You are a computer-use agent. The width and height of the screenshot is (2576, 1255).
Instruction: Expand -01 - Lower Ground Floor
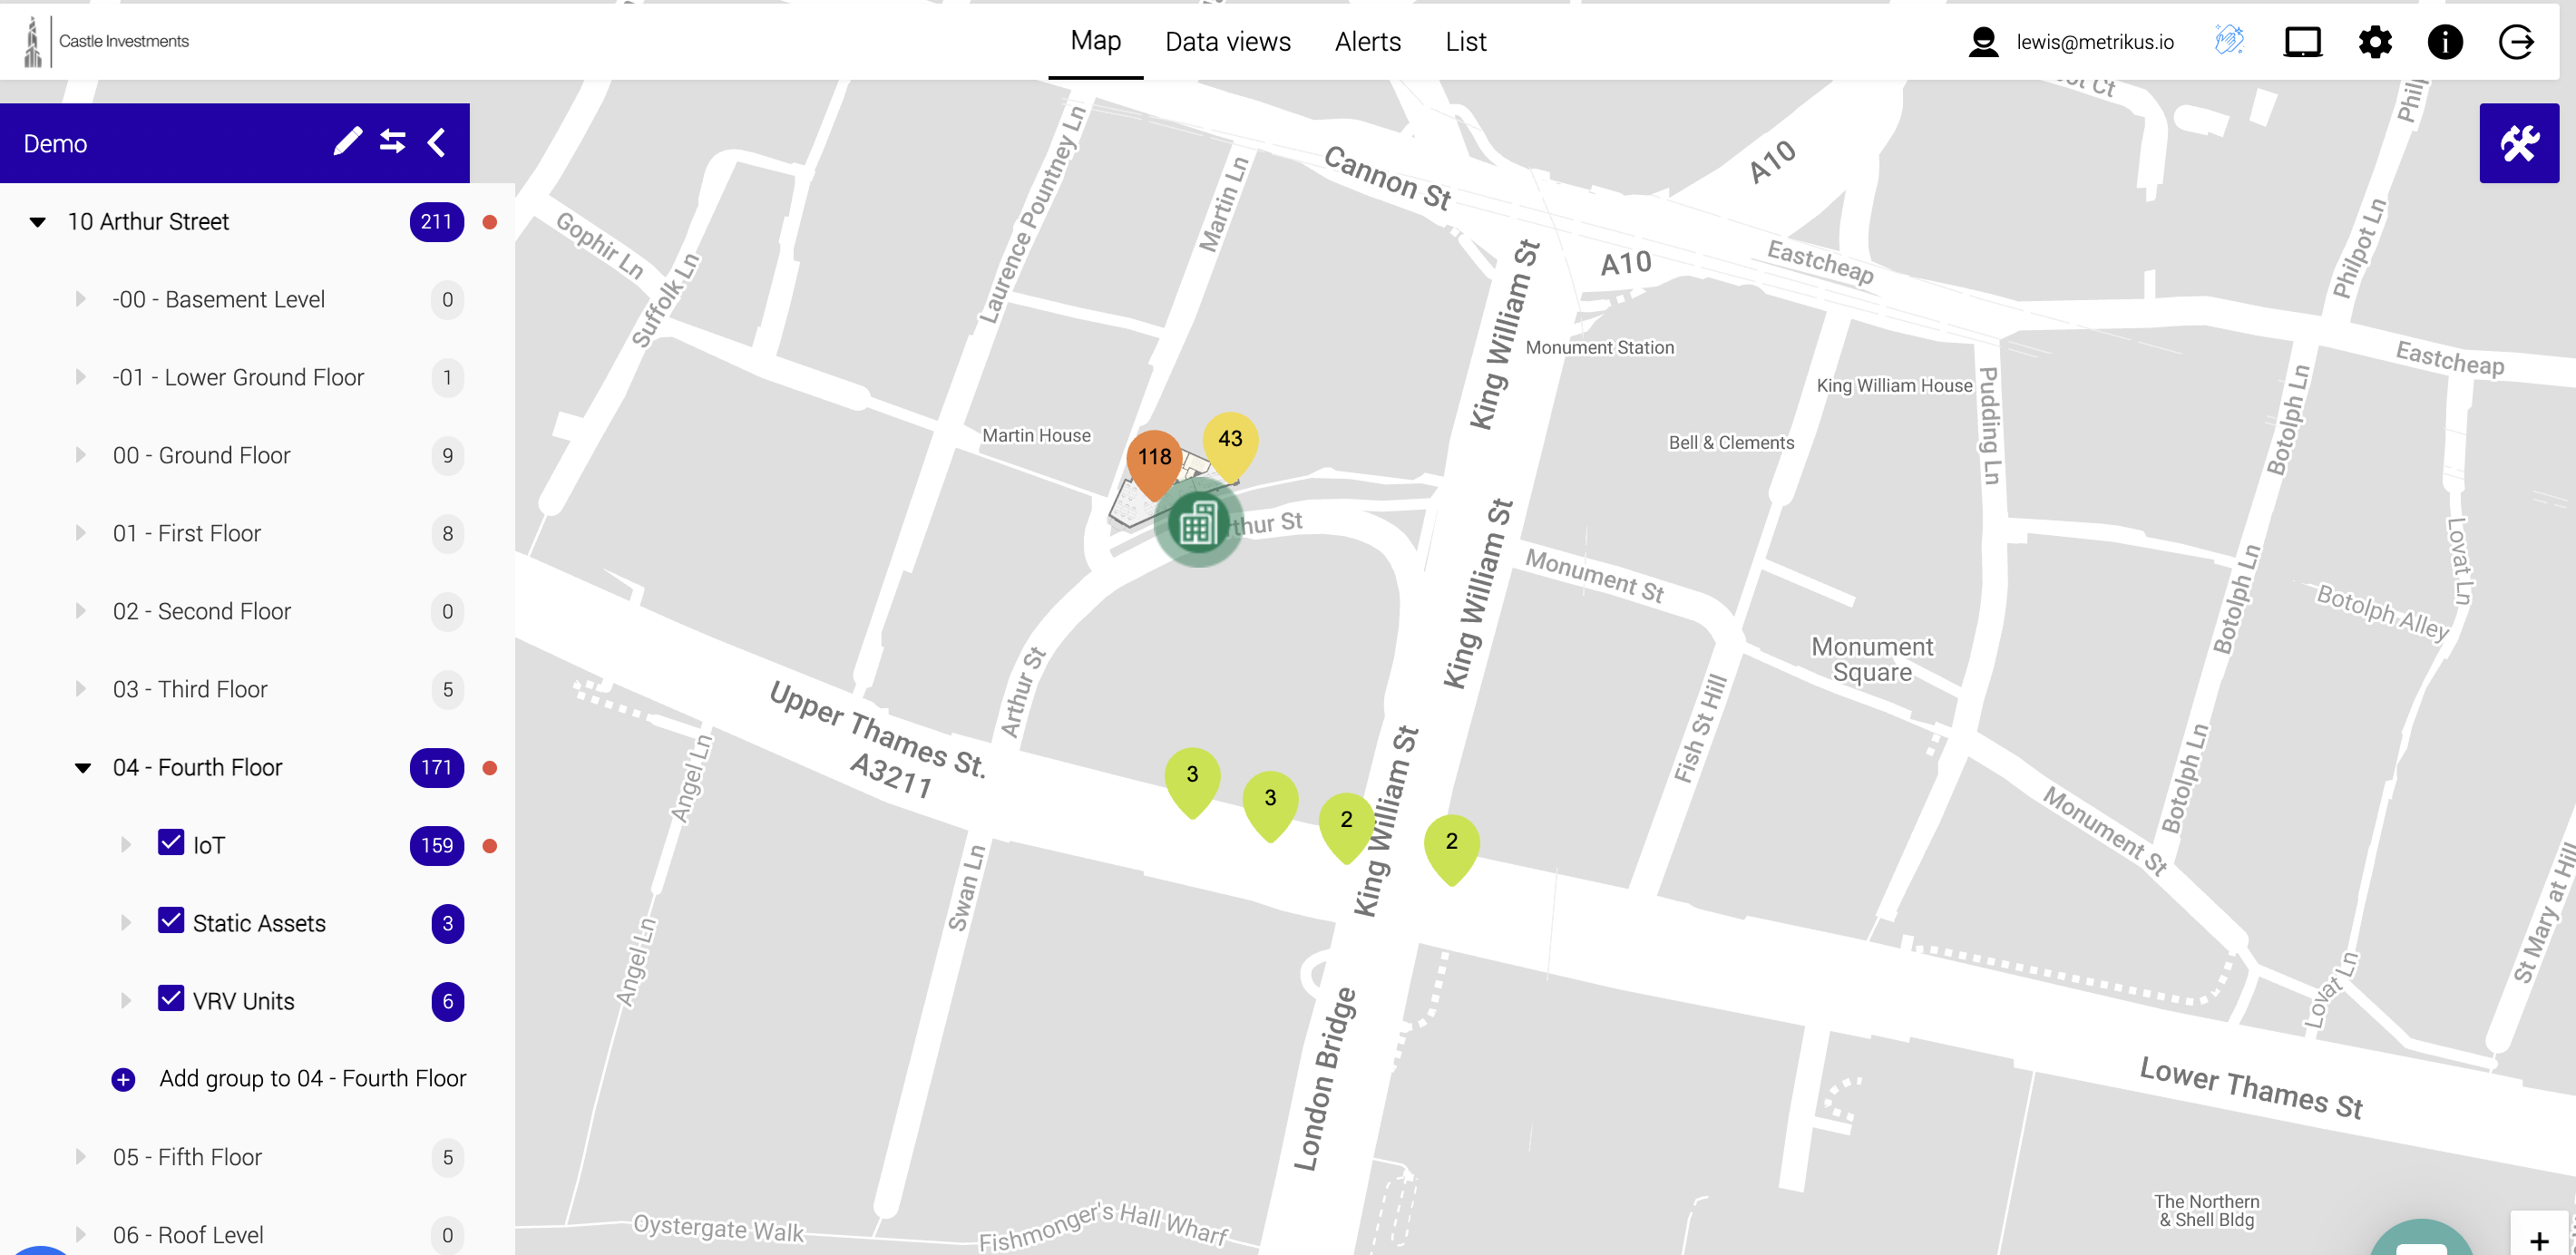[81, 377]
